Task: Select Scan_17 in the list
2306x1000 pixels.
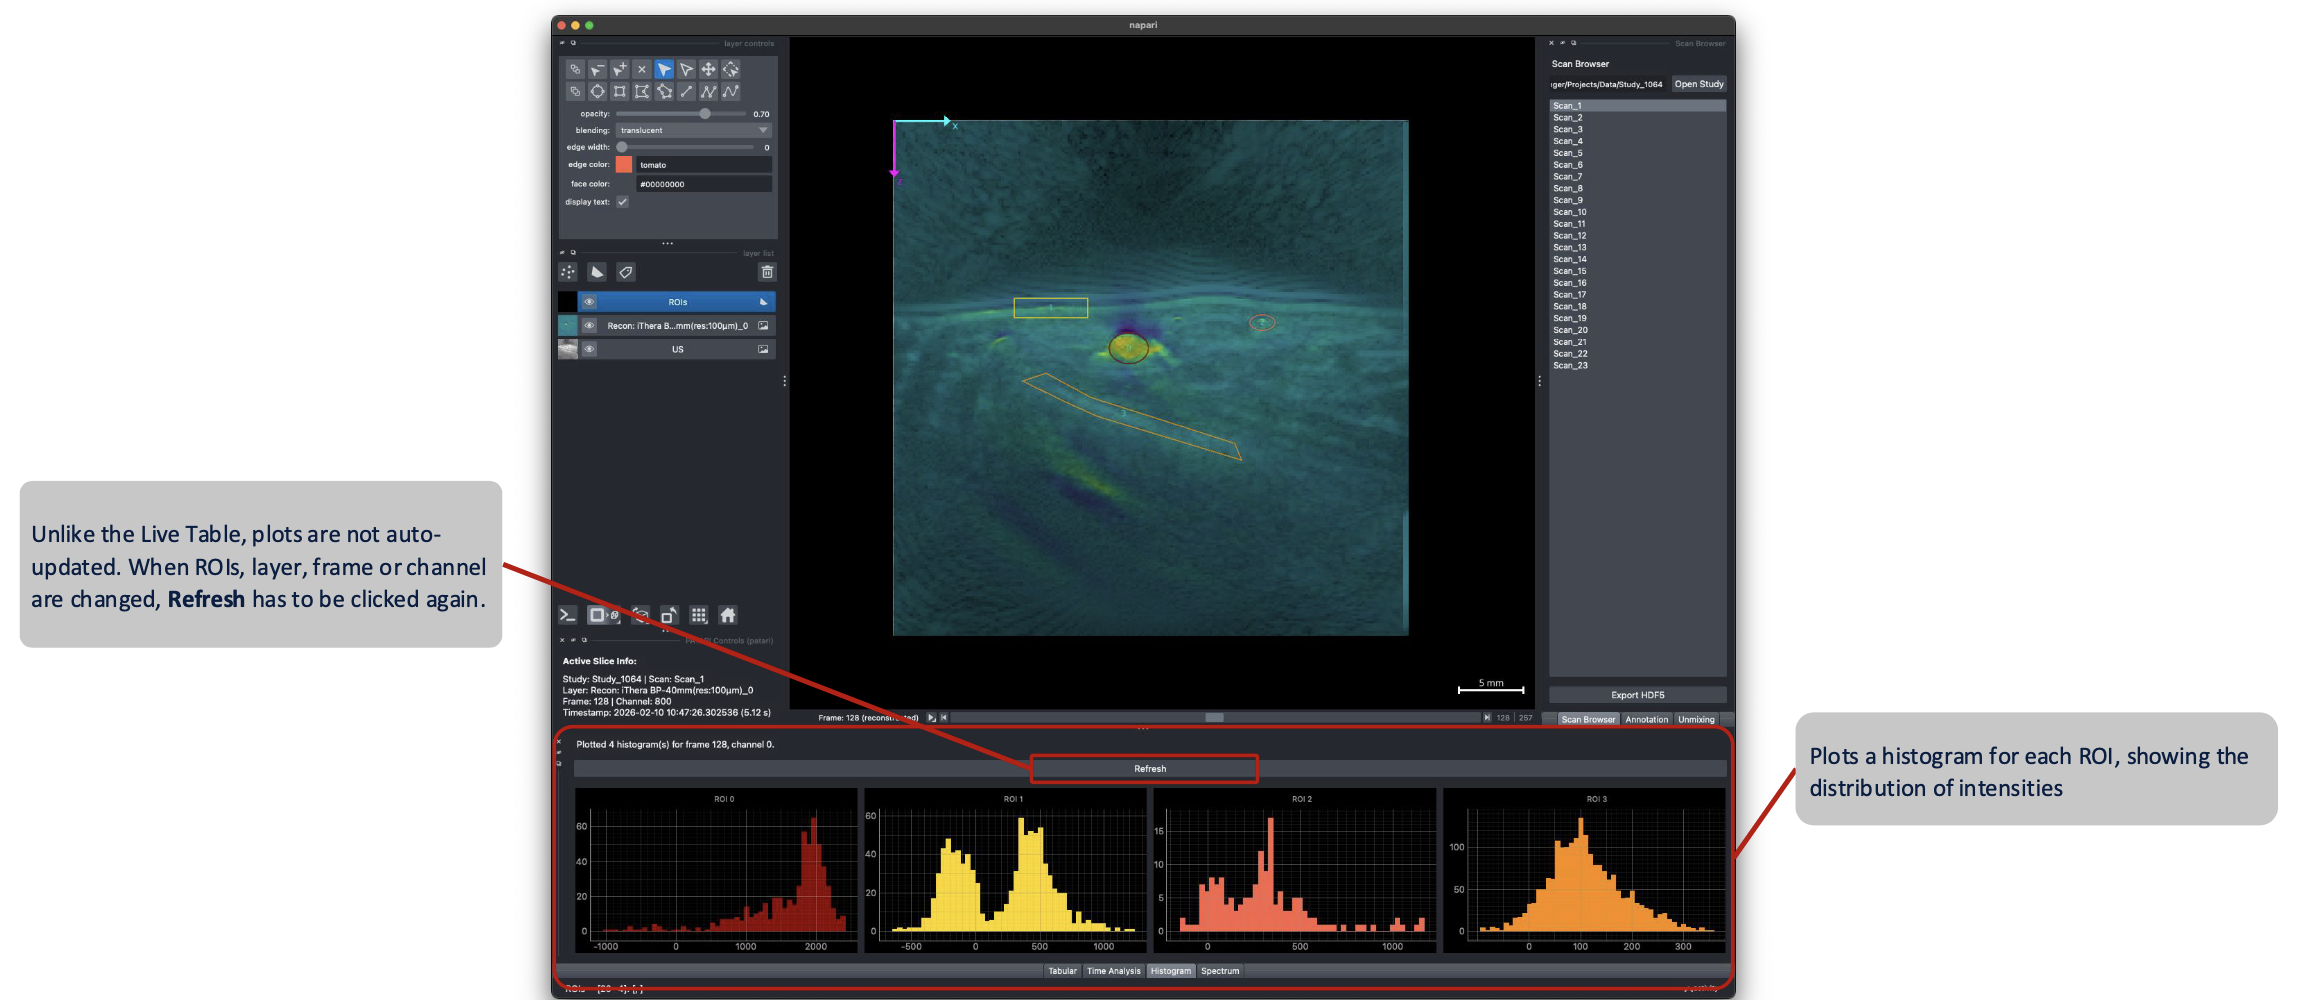Action: [1637, 295]
